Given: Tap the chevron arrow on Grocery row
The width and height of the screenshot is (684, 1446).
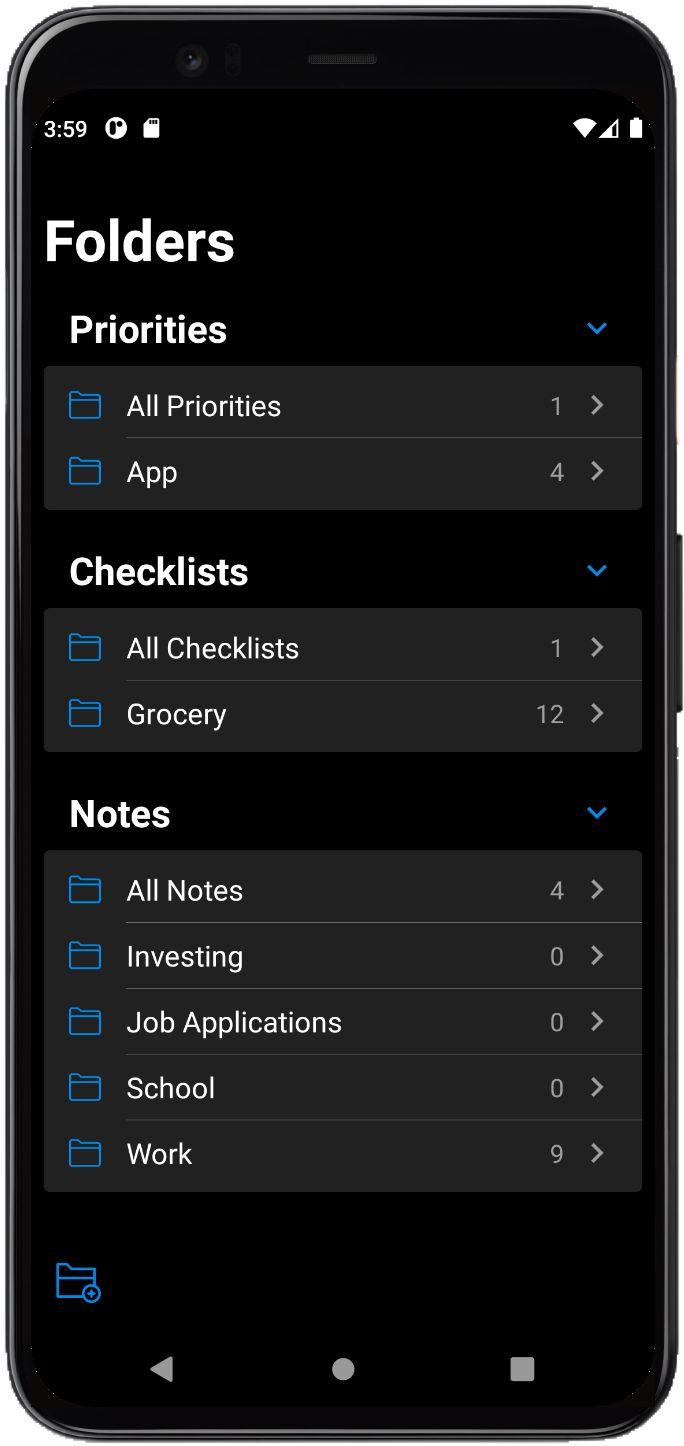Looking at the screenshot, I should click(x=597, y=714).
